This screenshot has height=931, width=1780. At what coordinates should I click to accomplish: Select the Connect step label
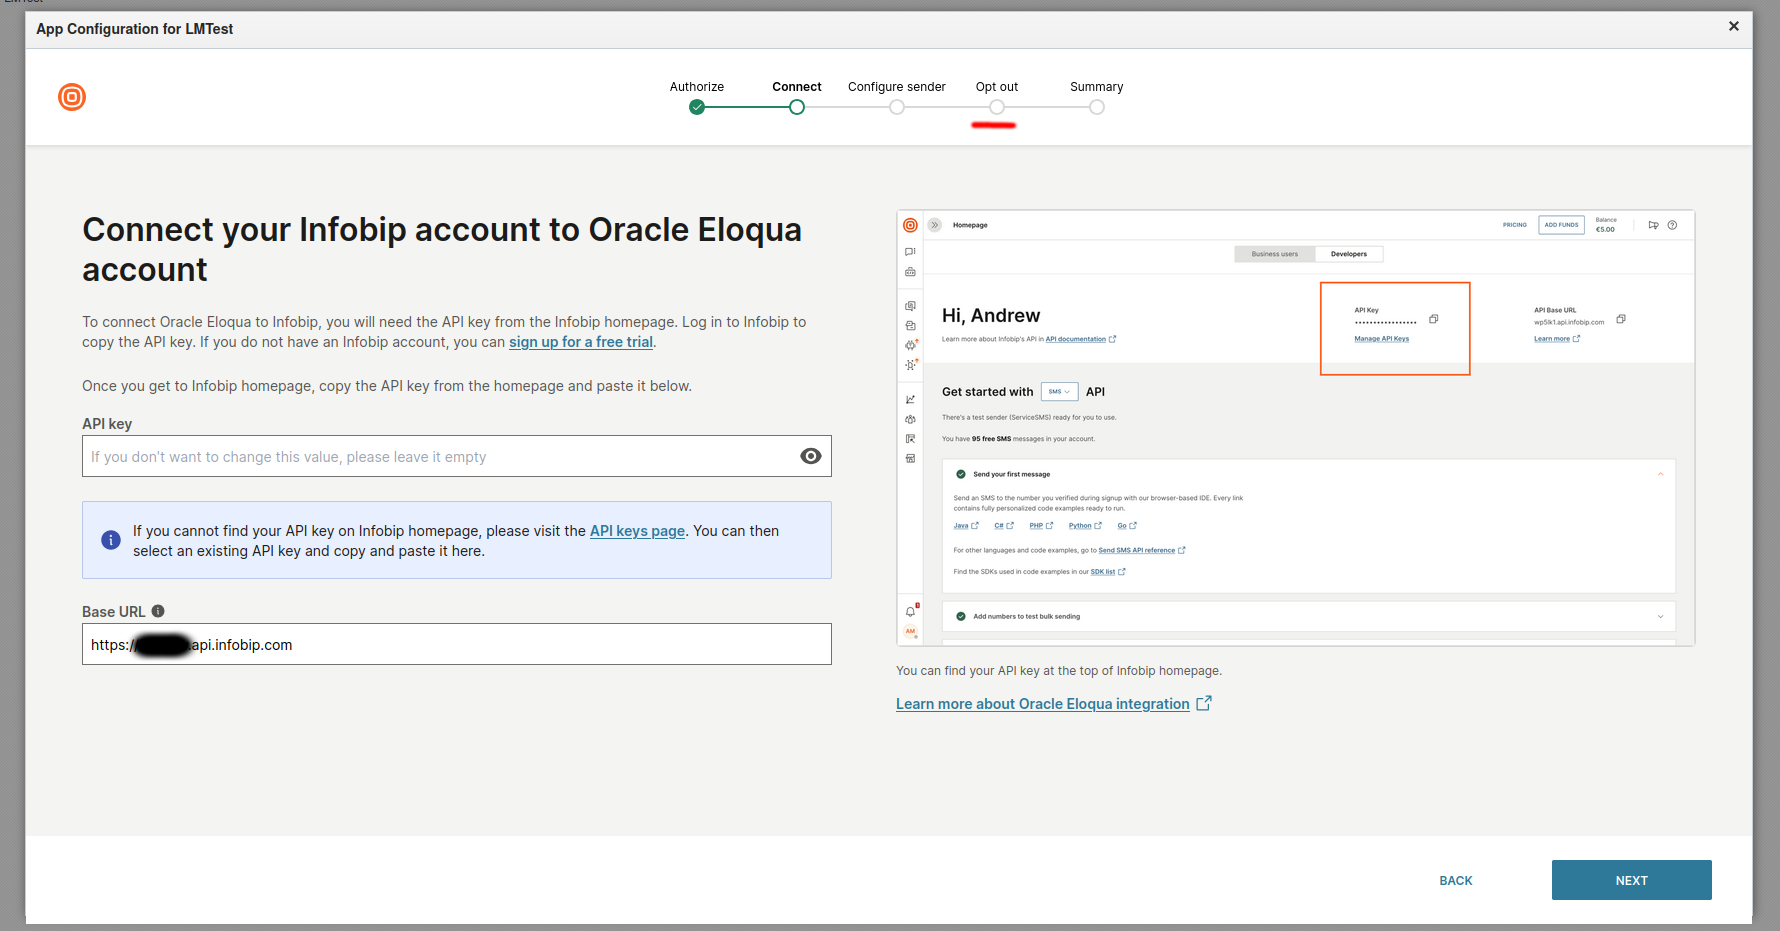point(797,87)
